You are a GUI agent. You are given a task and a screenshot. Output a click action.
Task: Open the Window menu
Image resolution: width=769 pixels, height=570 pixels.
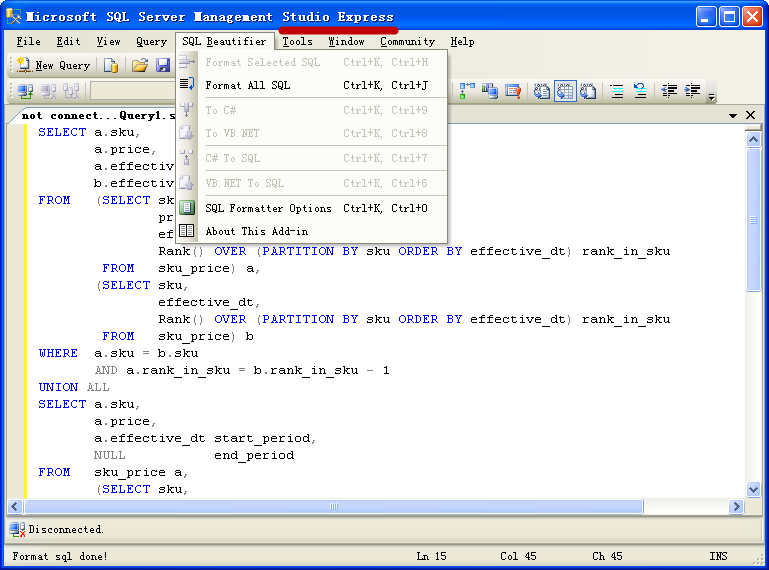[x=346, y=42]
